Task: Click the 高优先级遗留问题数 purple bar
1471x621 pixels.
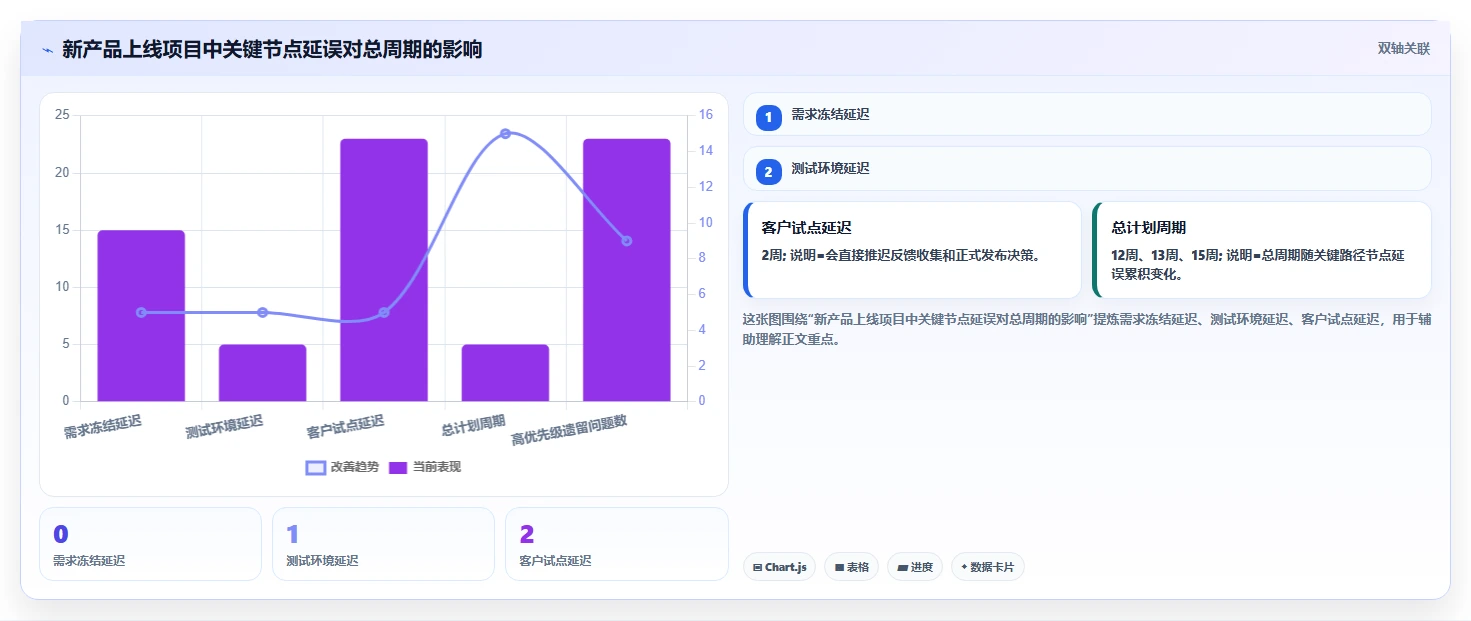Action: (627, 270)
